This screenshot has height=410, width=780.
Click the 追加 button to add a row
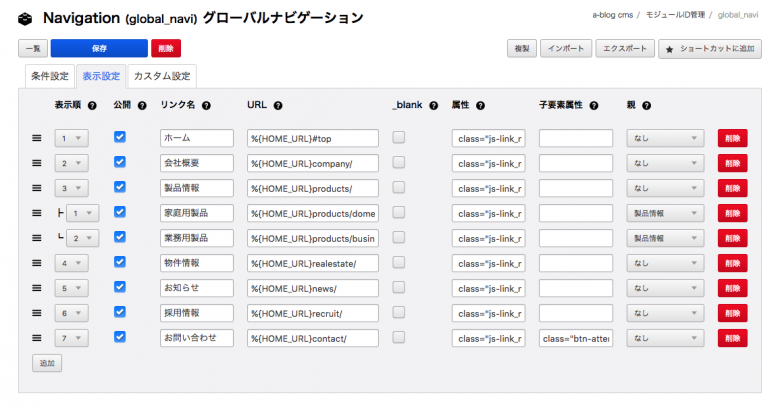pos(46,363)
